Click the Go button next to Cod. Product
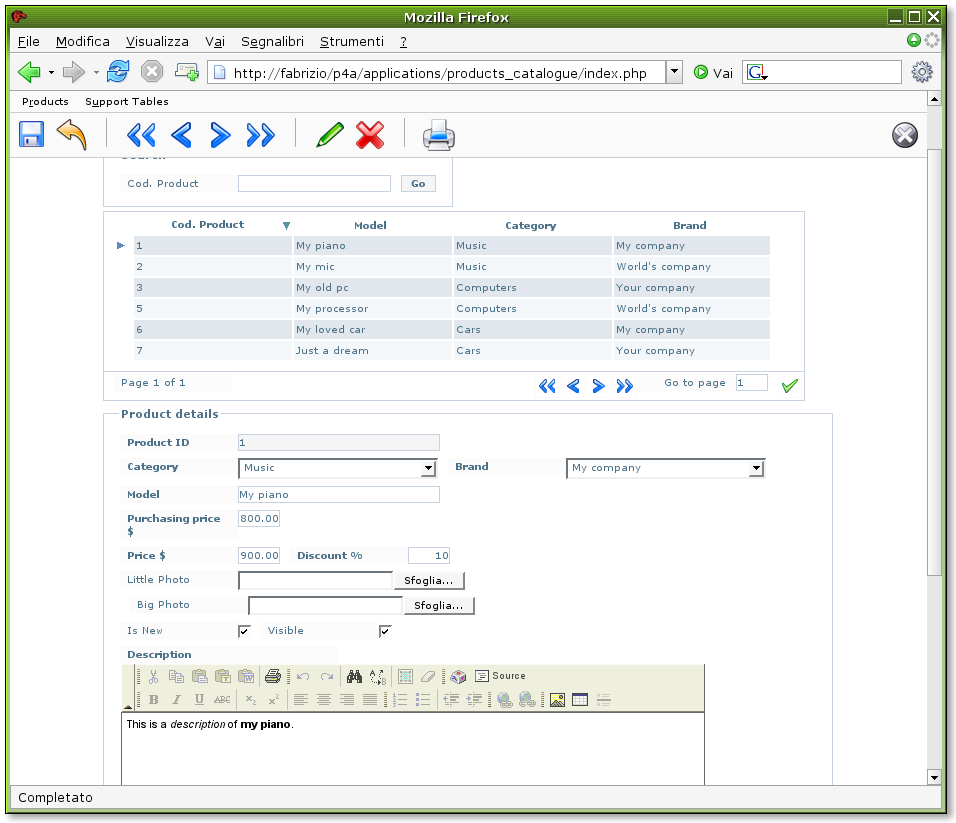 coord(418,184)
